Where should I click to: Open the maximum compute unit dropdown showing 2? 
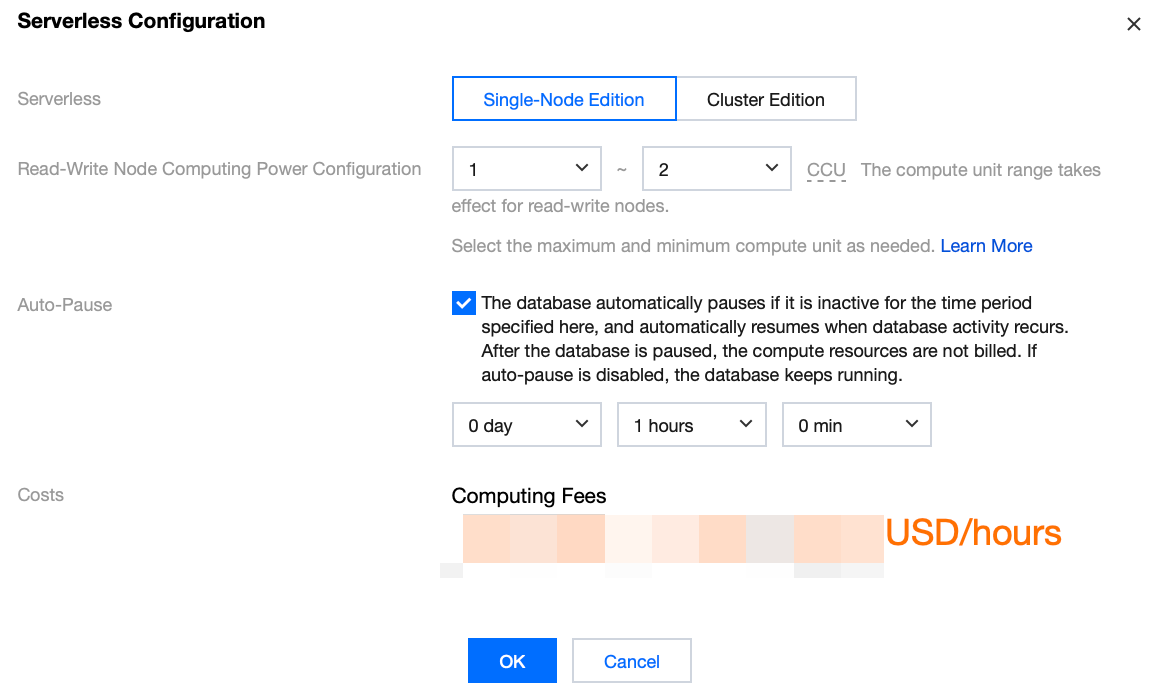716,169
